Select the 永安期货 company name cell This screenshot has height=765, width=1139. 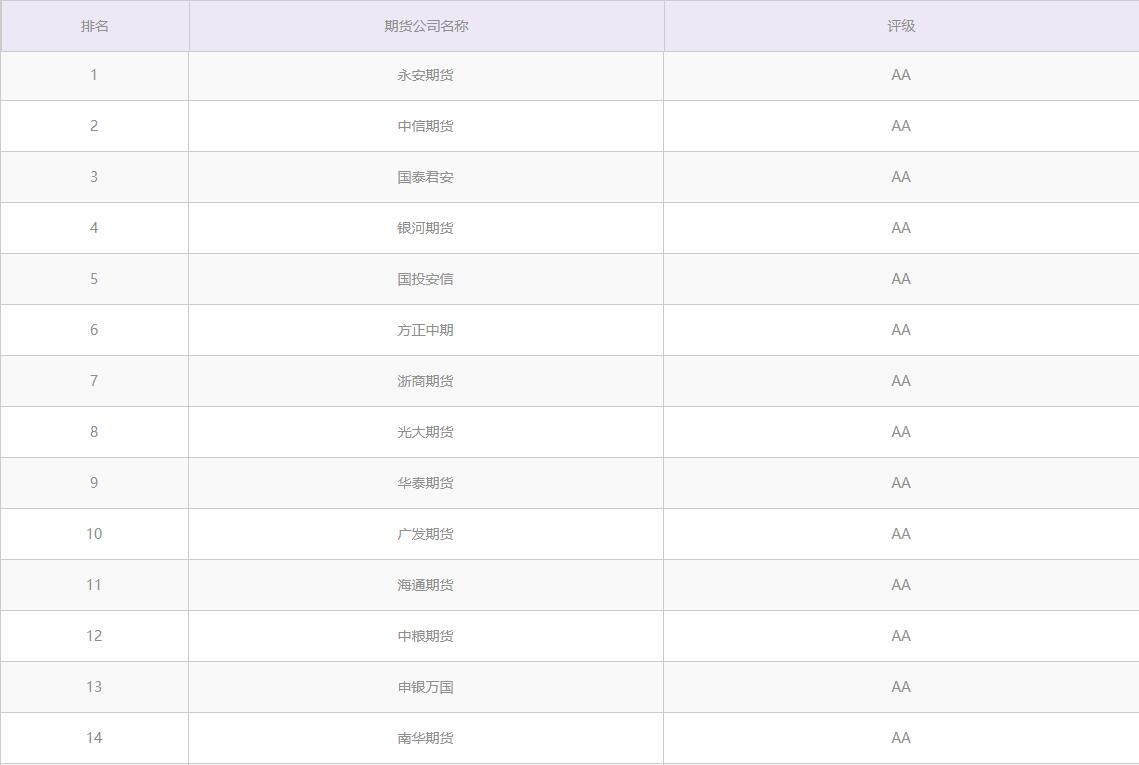[x=426, y=76]
